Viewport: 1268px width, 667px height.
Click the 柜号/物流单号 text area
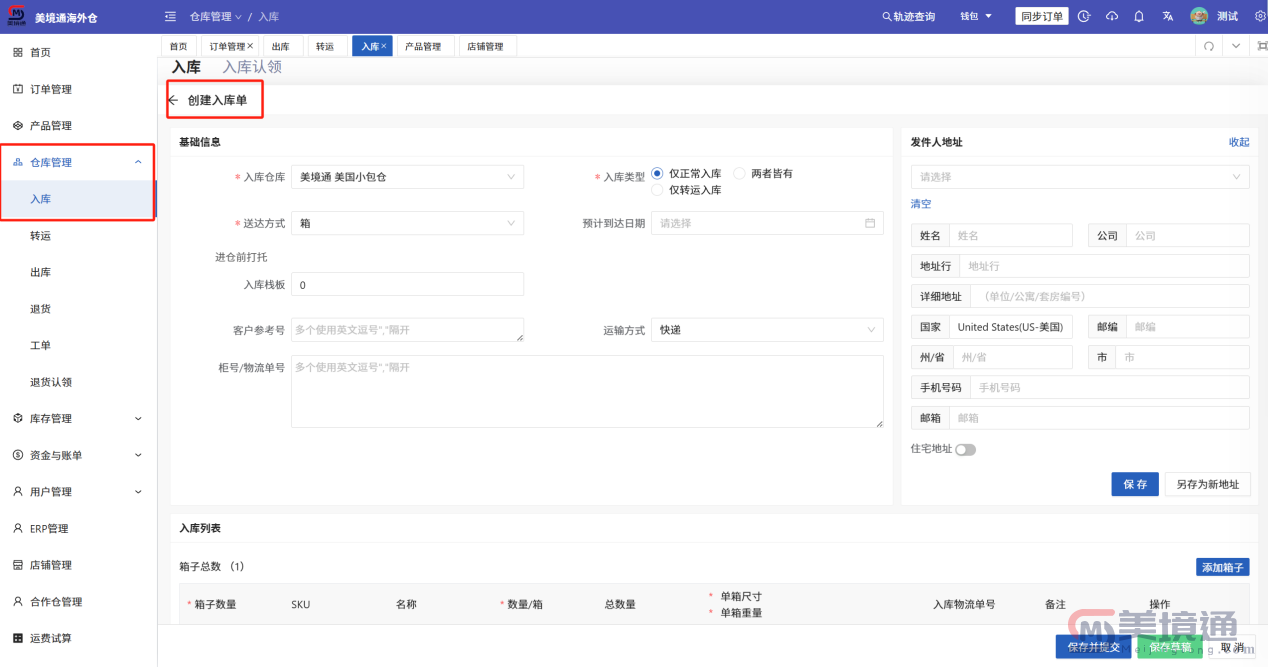(x=587, y=392)
